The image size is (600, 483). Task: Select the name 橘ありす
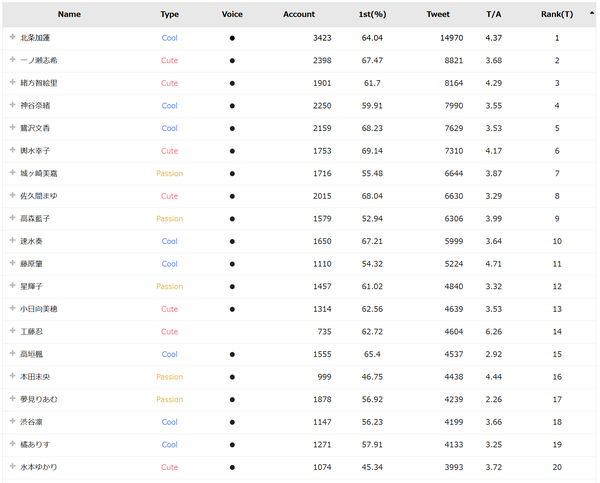coord(35,444)
